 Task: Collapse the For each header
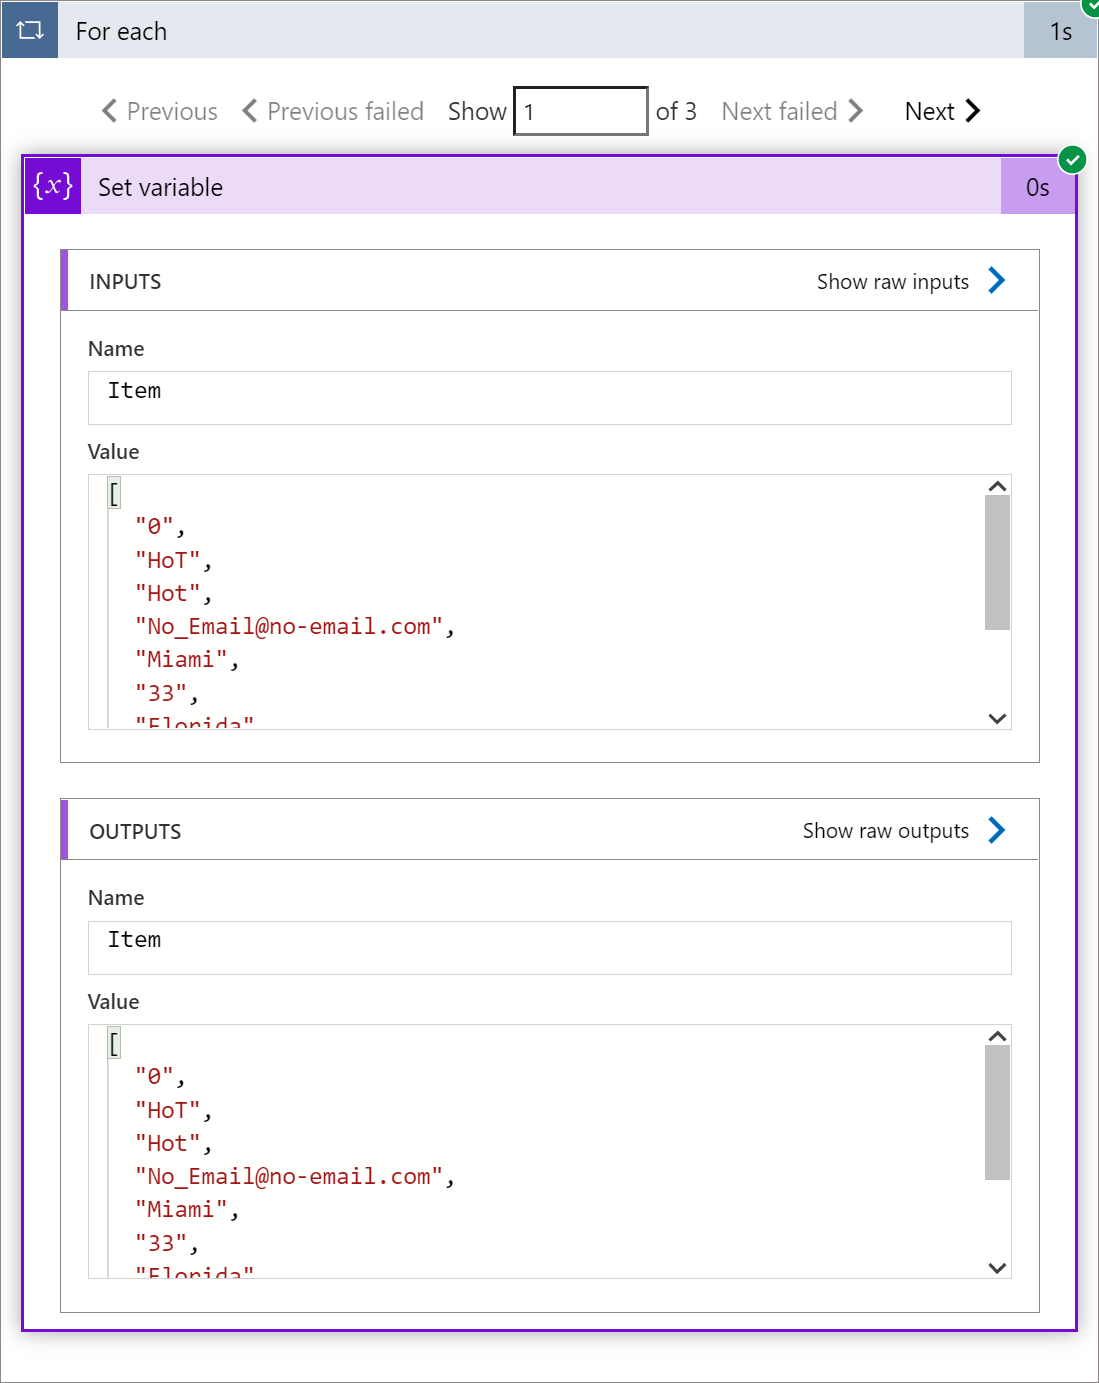coord(540,30)
